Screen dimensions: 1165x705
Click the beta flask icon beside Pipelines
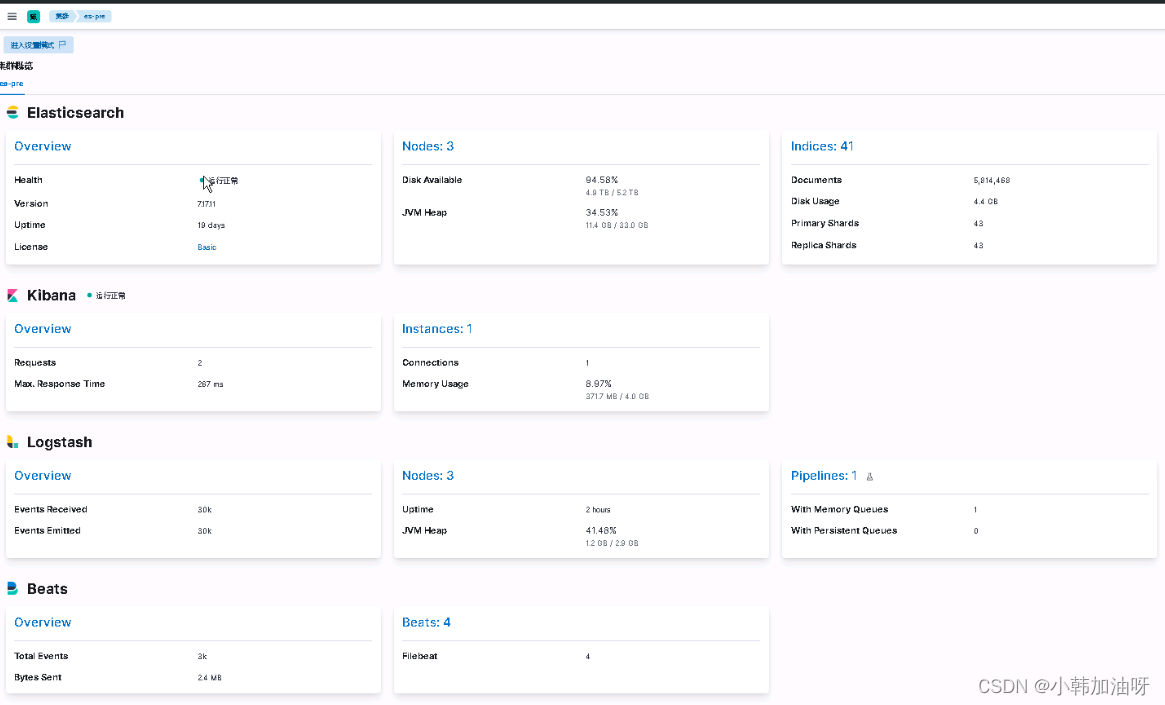tap(870, 477)
